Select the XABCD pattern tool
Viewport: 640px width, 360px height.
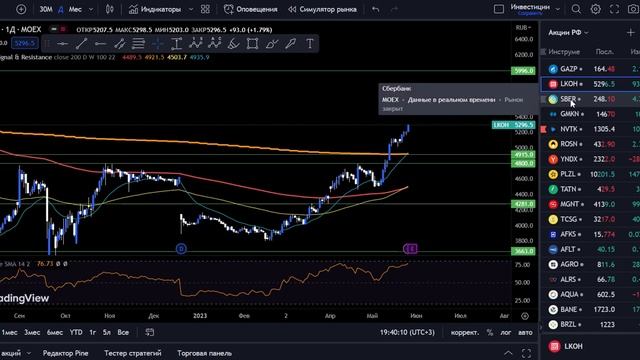(215, 43)
